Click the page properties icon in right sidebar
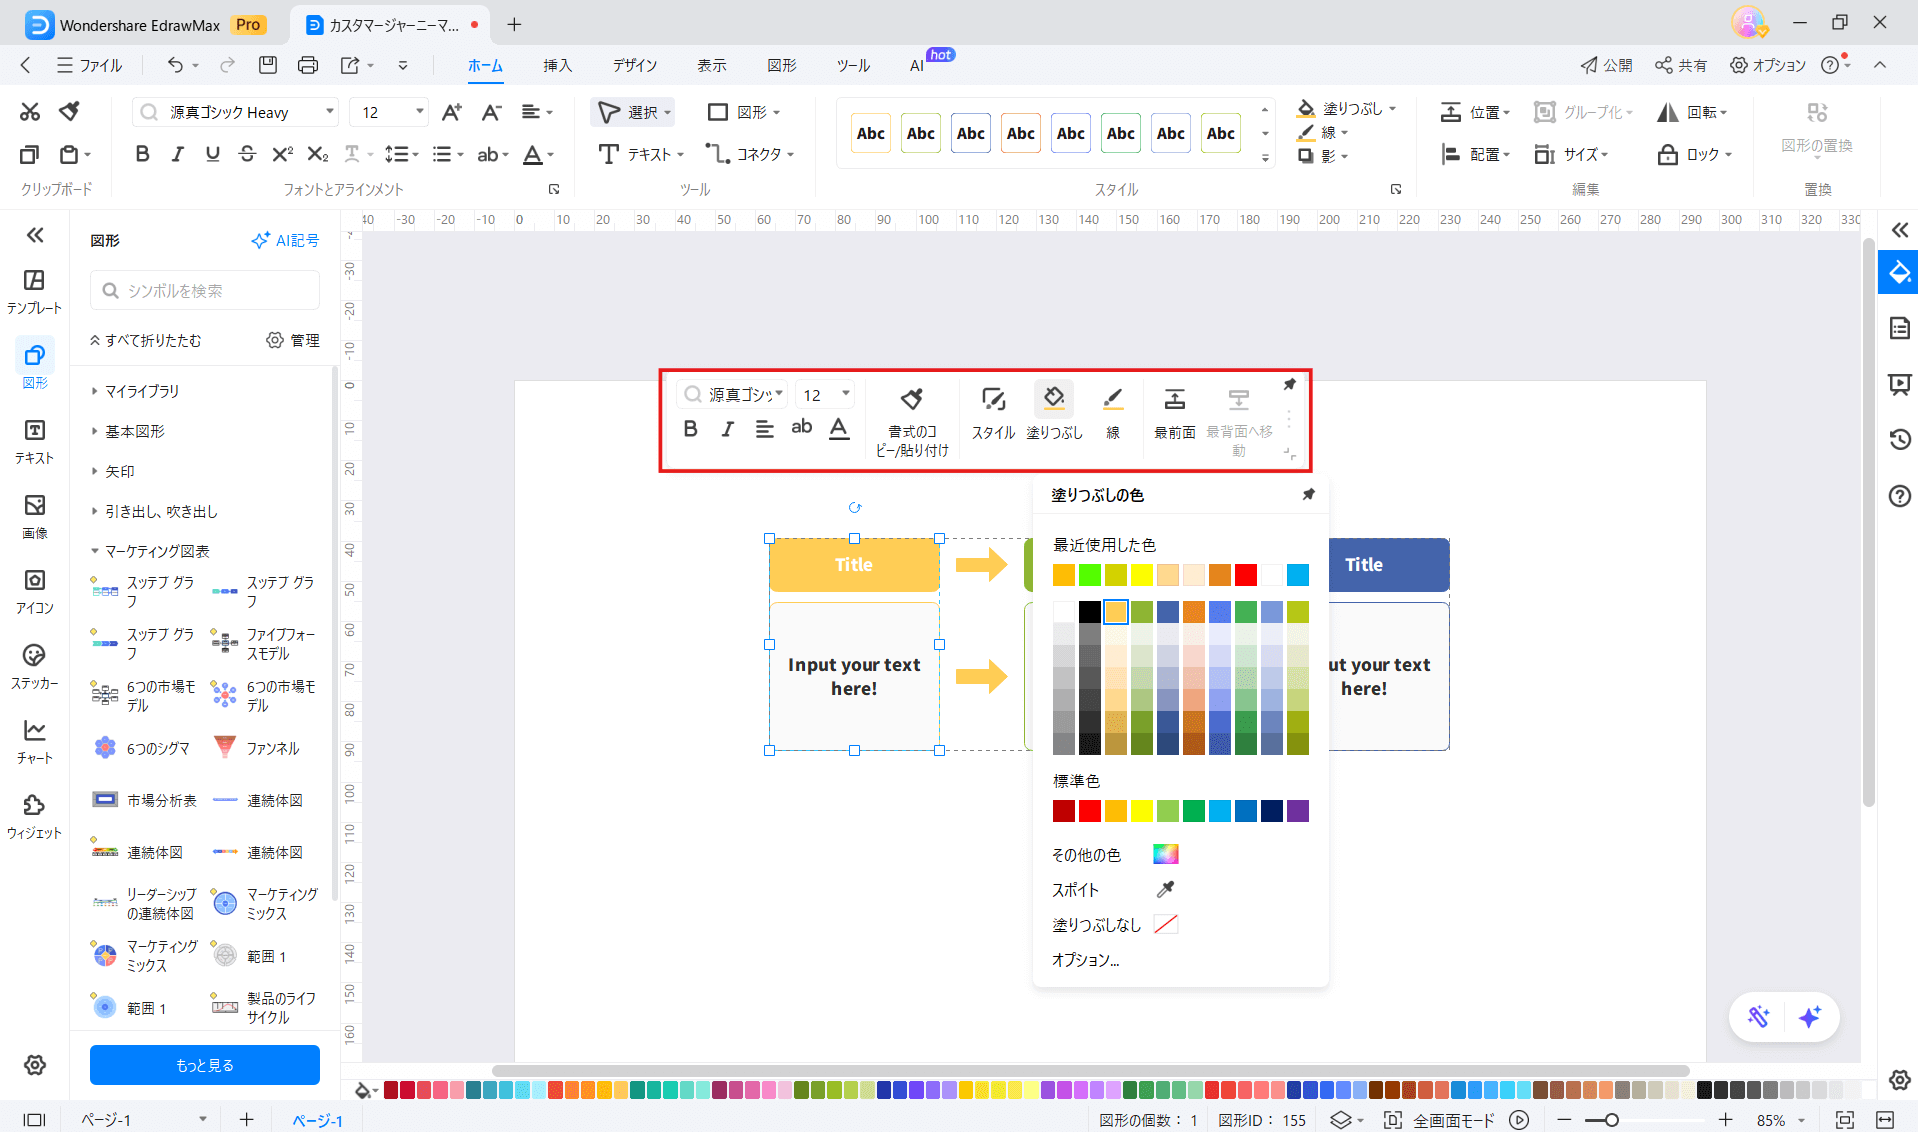Viewport: 1918px width, 1132px height. pos(1899,328)
